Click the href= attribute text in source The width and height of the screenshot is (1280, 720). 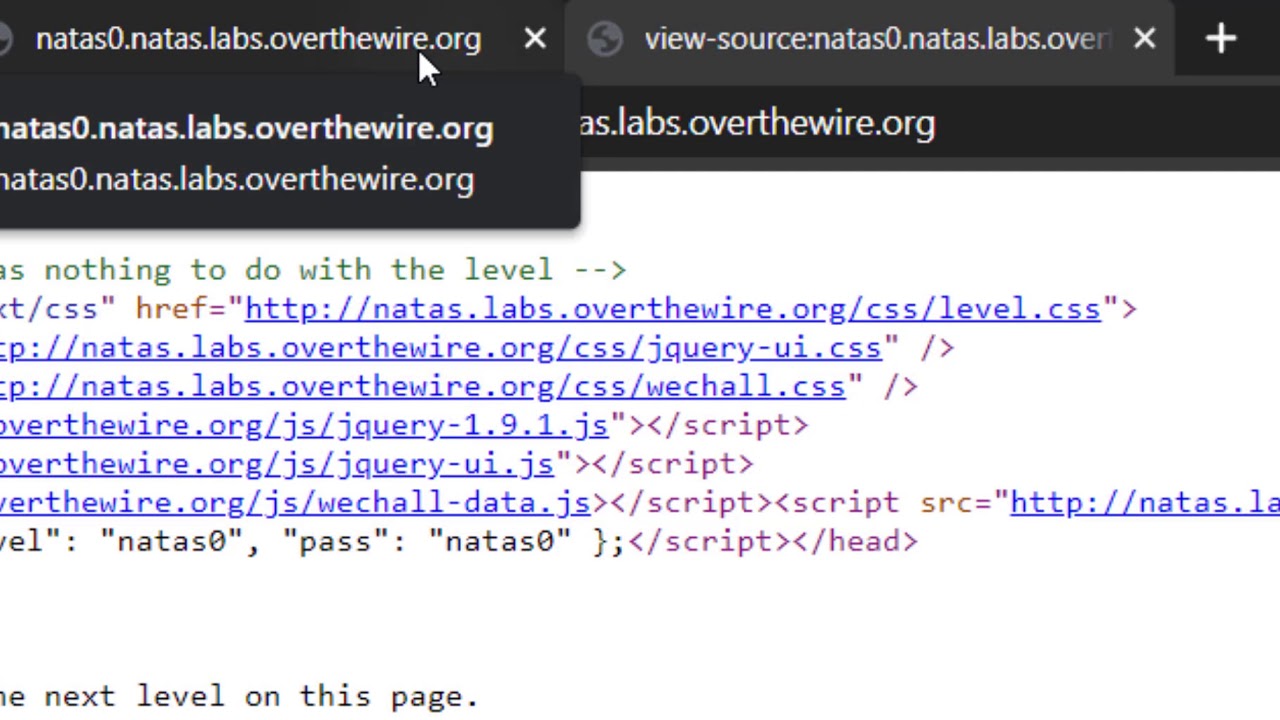click(x=181, y=309)
